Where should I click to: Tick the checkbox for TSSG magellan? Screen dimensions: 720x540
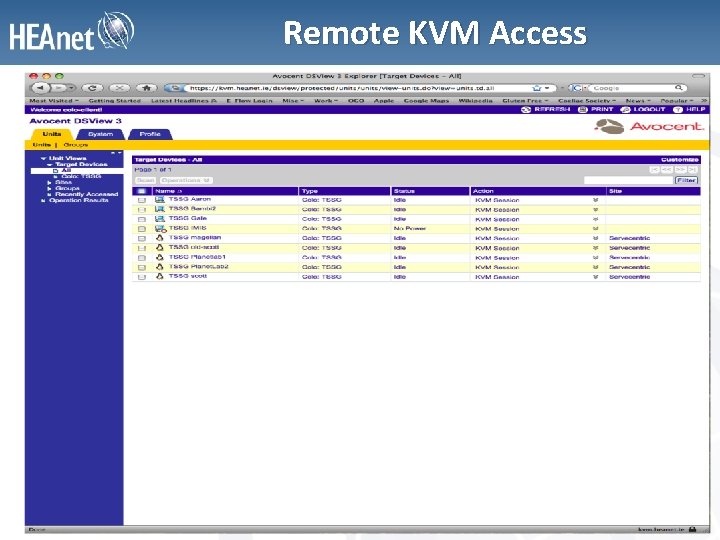coord(142,239)
